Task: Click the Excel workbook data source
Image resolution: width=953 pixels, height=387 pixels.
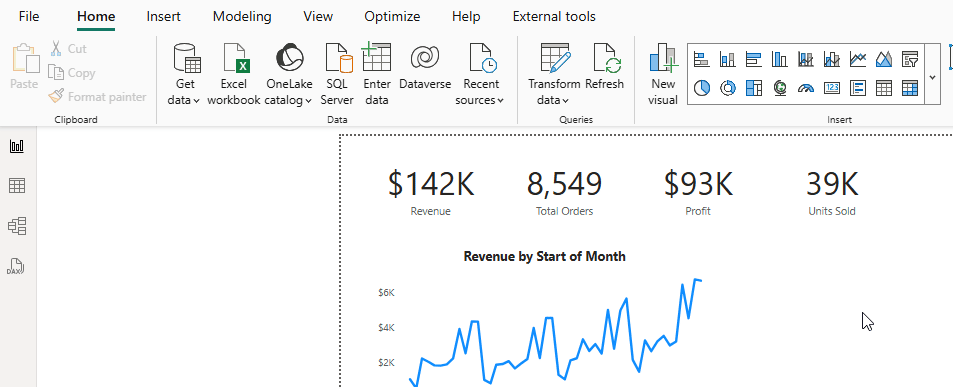Action: (234, 74)
